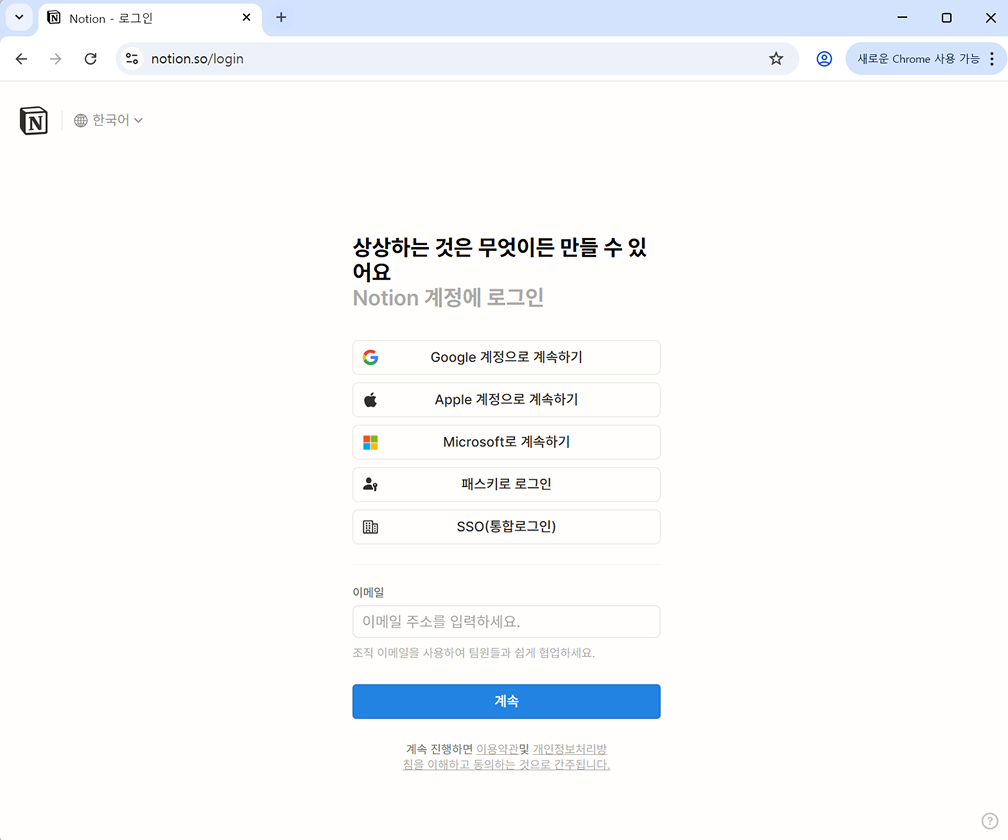
Task: Minimize the Chrome window
Action: pos(903,17)
